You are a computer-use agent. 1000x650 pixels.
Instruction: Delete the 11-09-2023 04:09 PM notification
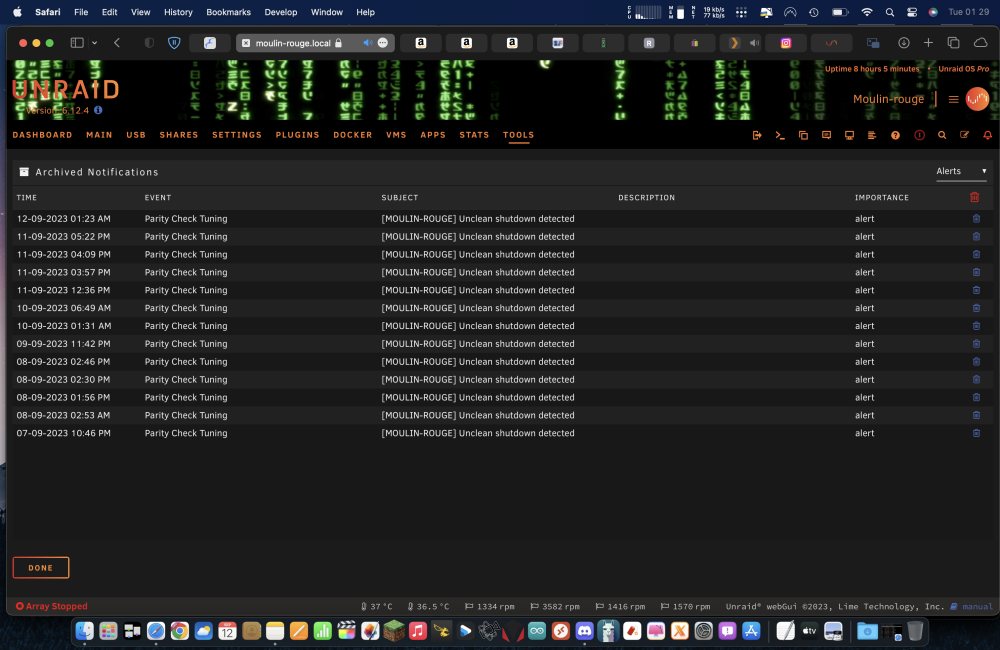(976, 255)
